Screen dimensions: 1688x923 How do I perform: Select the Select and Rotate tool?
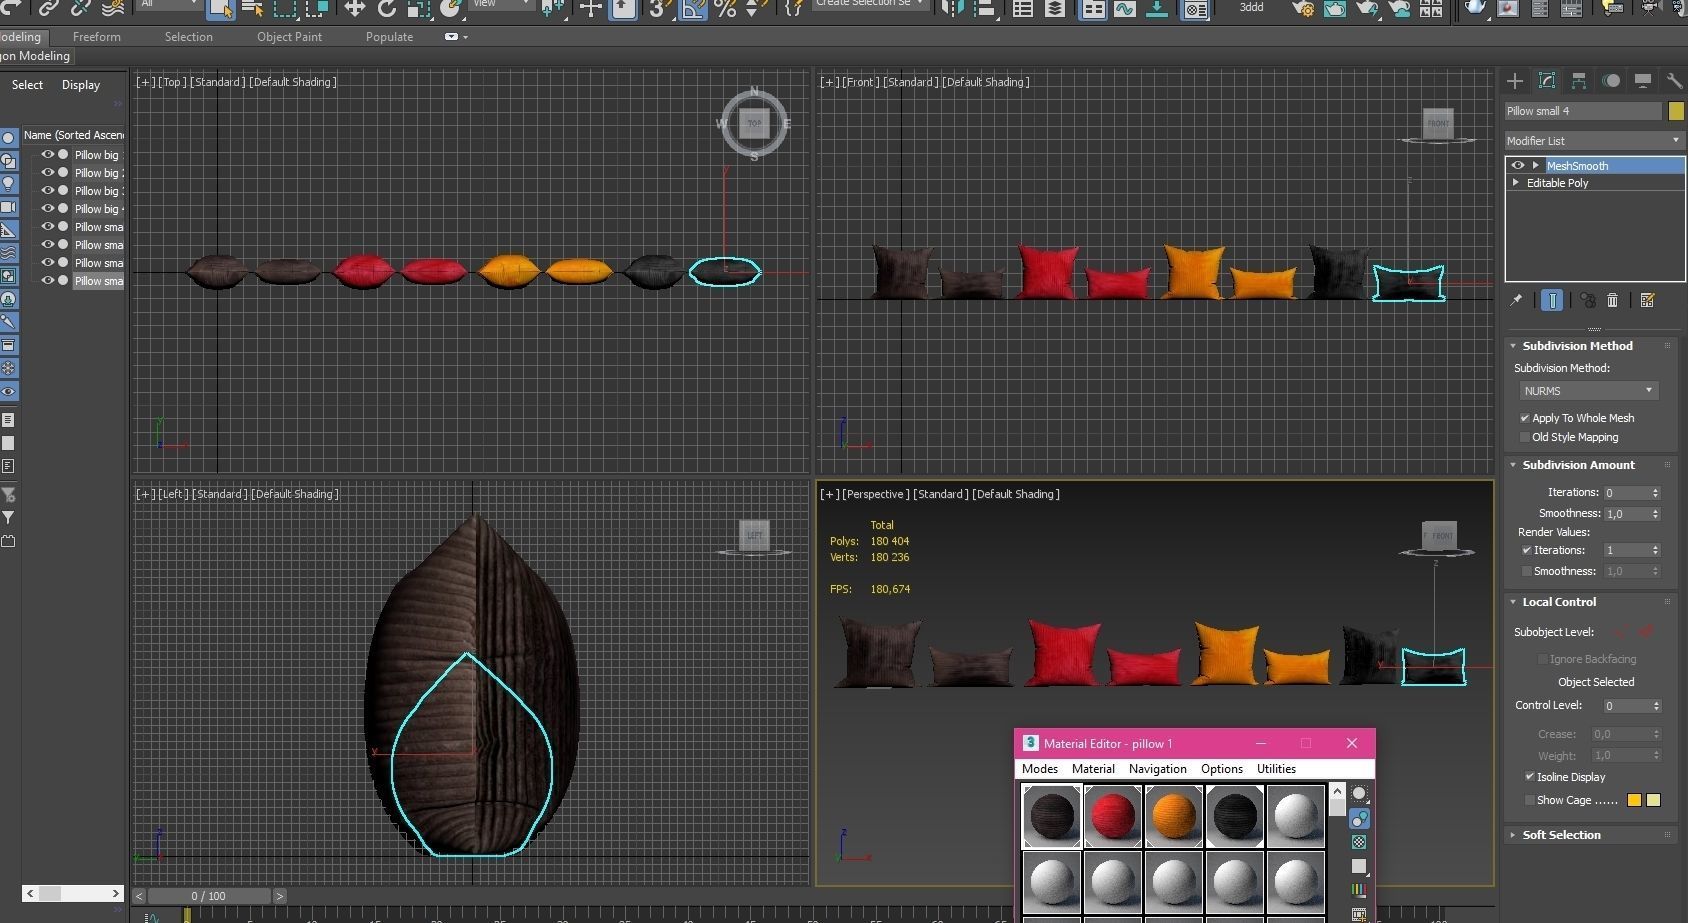tap(387, 8)
